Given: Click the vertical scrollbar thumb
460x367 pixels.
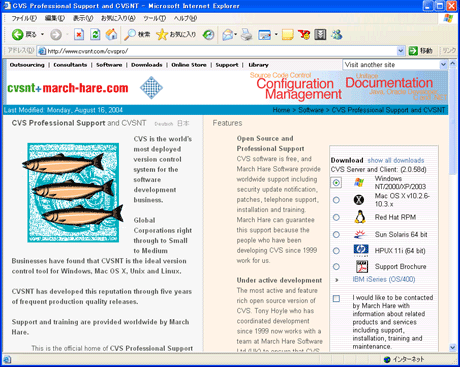Looking at the screenshot, I should tap(452, 121).
